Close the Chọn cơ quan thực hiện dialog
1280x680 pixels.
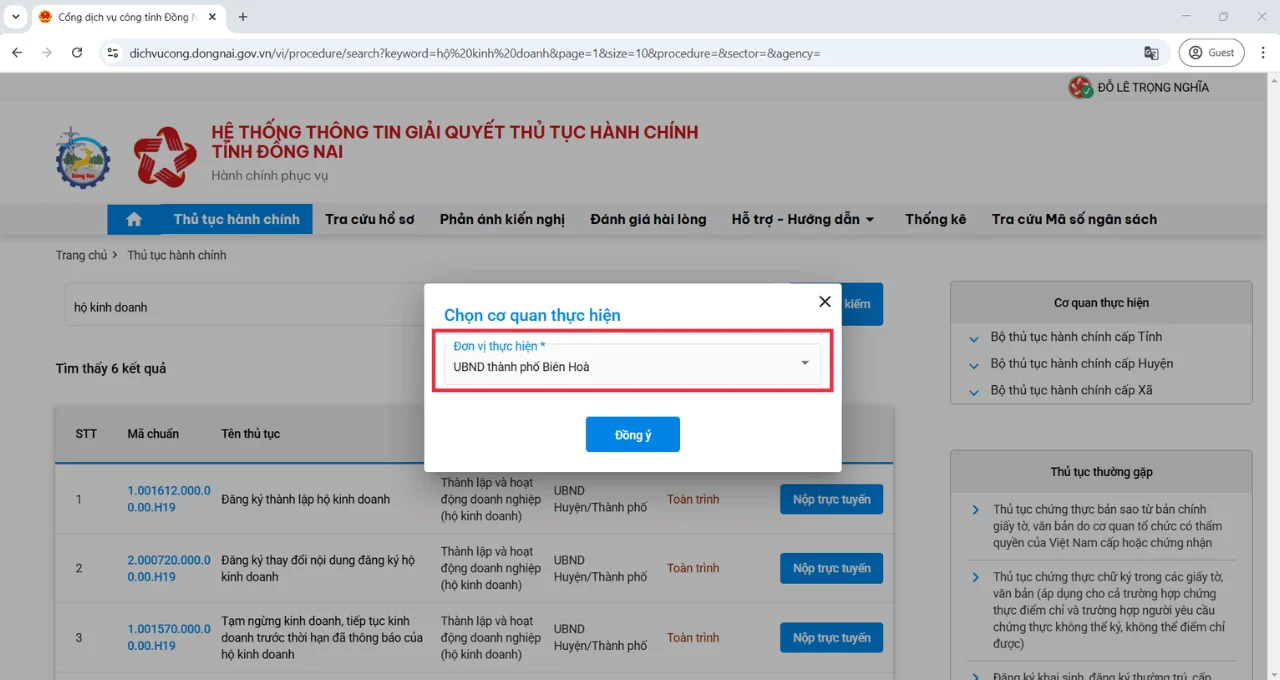pos(824,301)
